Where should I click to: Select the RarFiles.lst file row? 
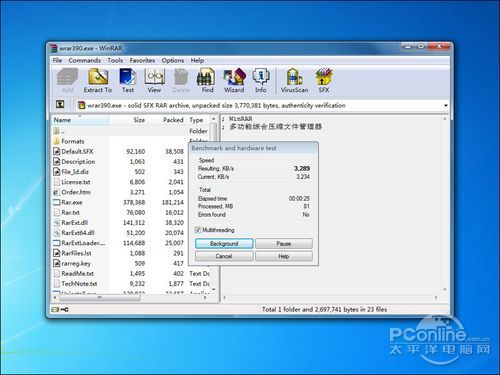pos(131,253)
